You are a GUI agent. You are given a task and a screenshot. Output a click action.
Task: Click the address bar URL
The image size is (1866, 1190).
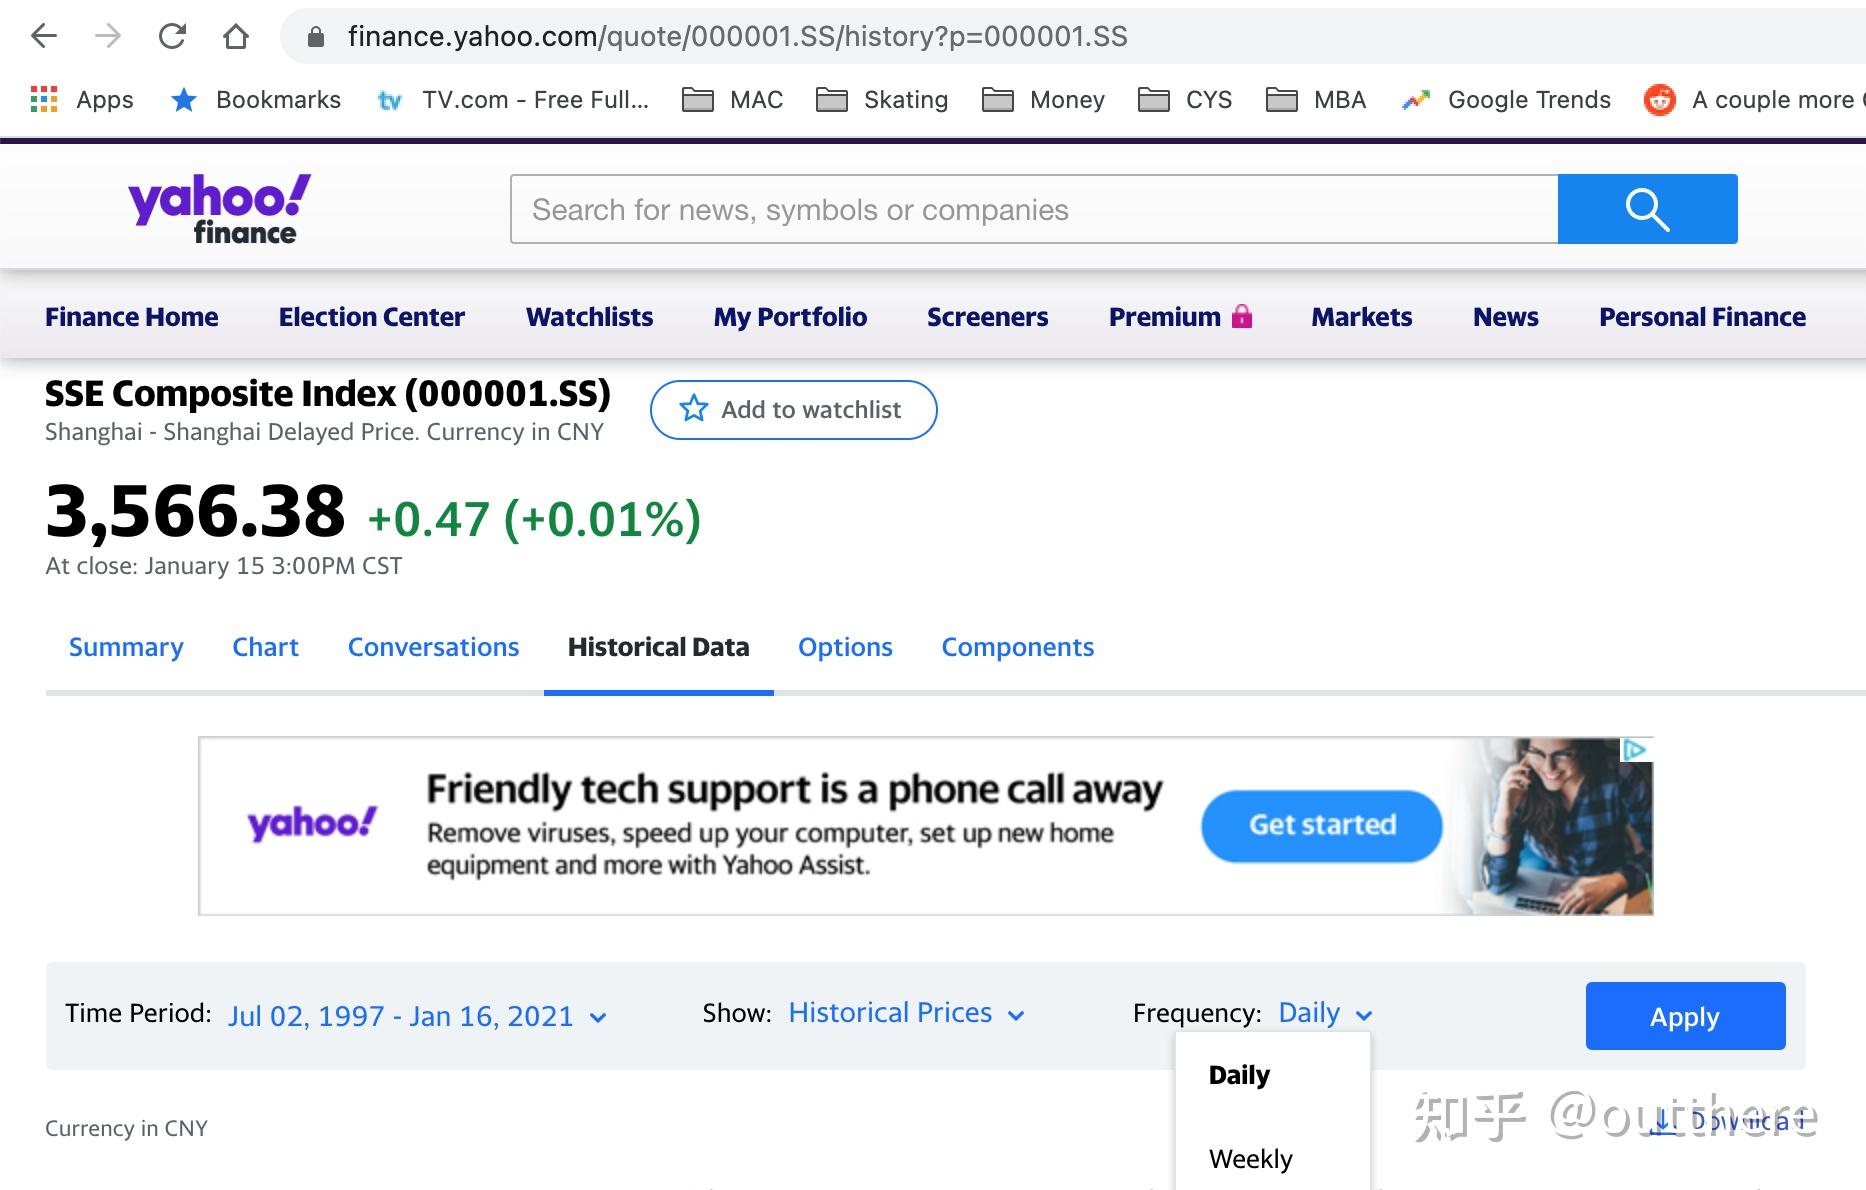[737, 37]
